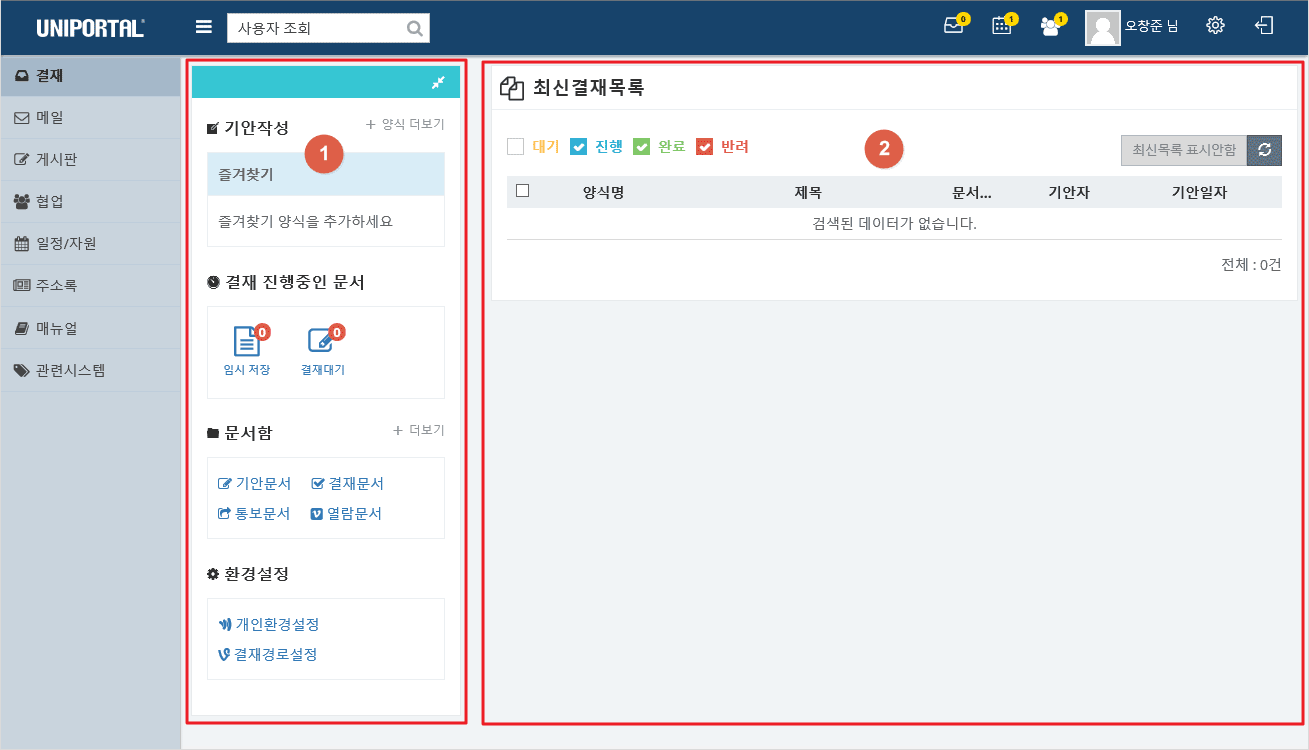The image size is (1309, 750).
Task: Click the search magnifier icon
Action: 415,28
